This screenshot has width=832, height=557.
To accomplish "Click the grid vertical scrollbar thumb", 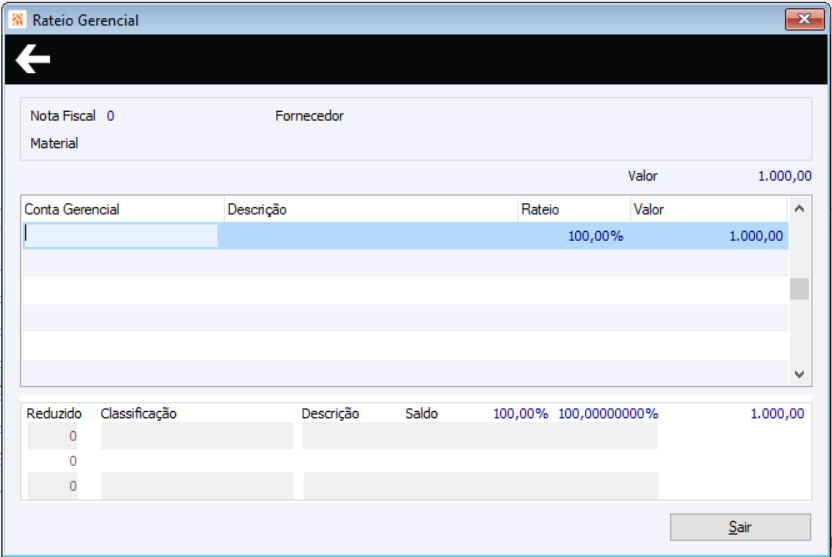I will tap(800, 289).
